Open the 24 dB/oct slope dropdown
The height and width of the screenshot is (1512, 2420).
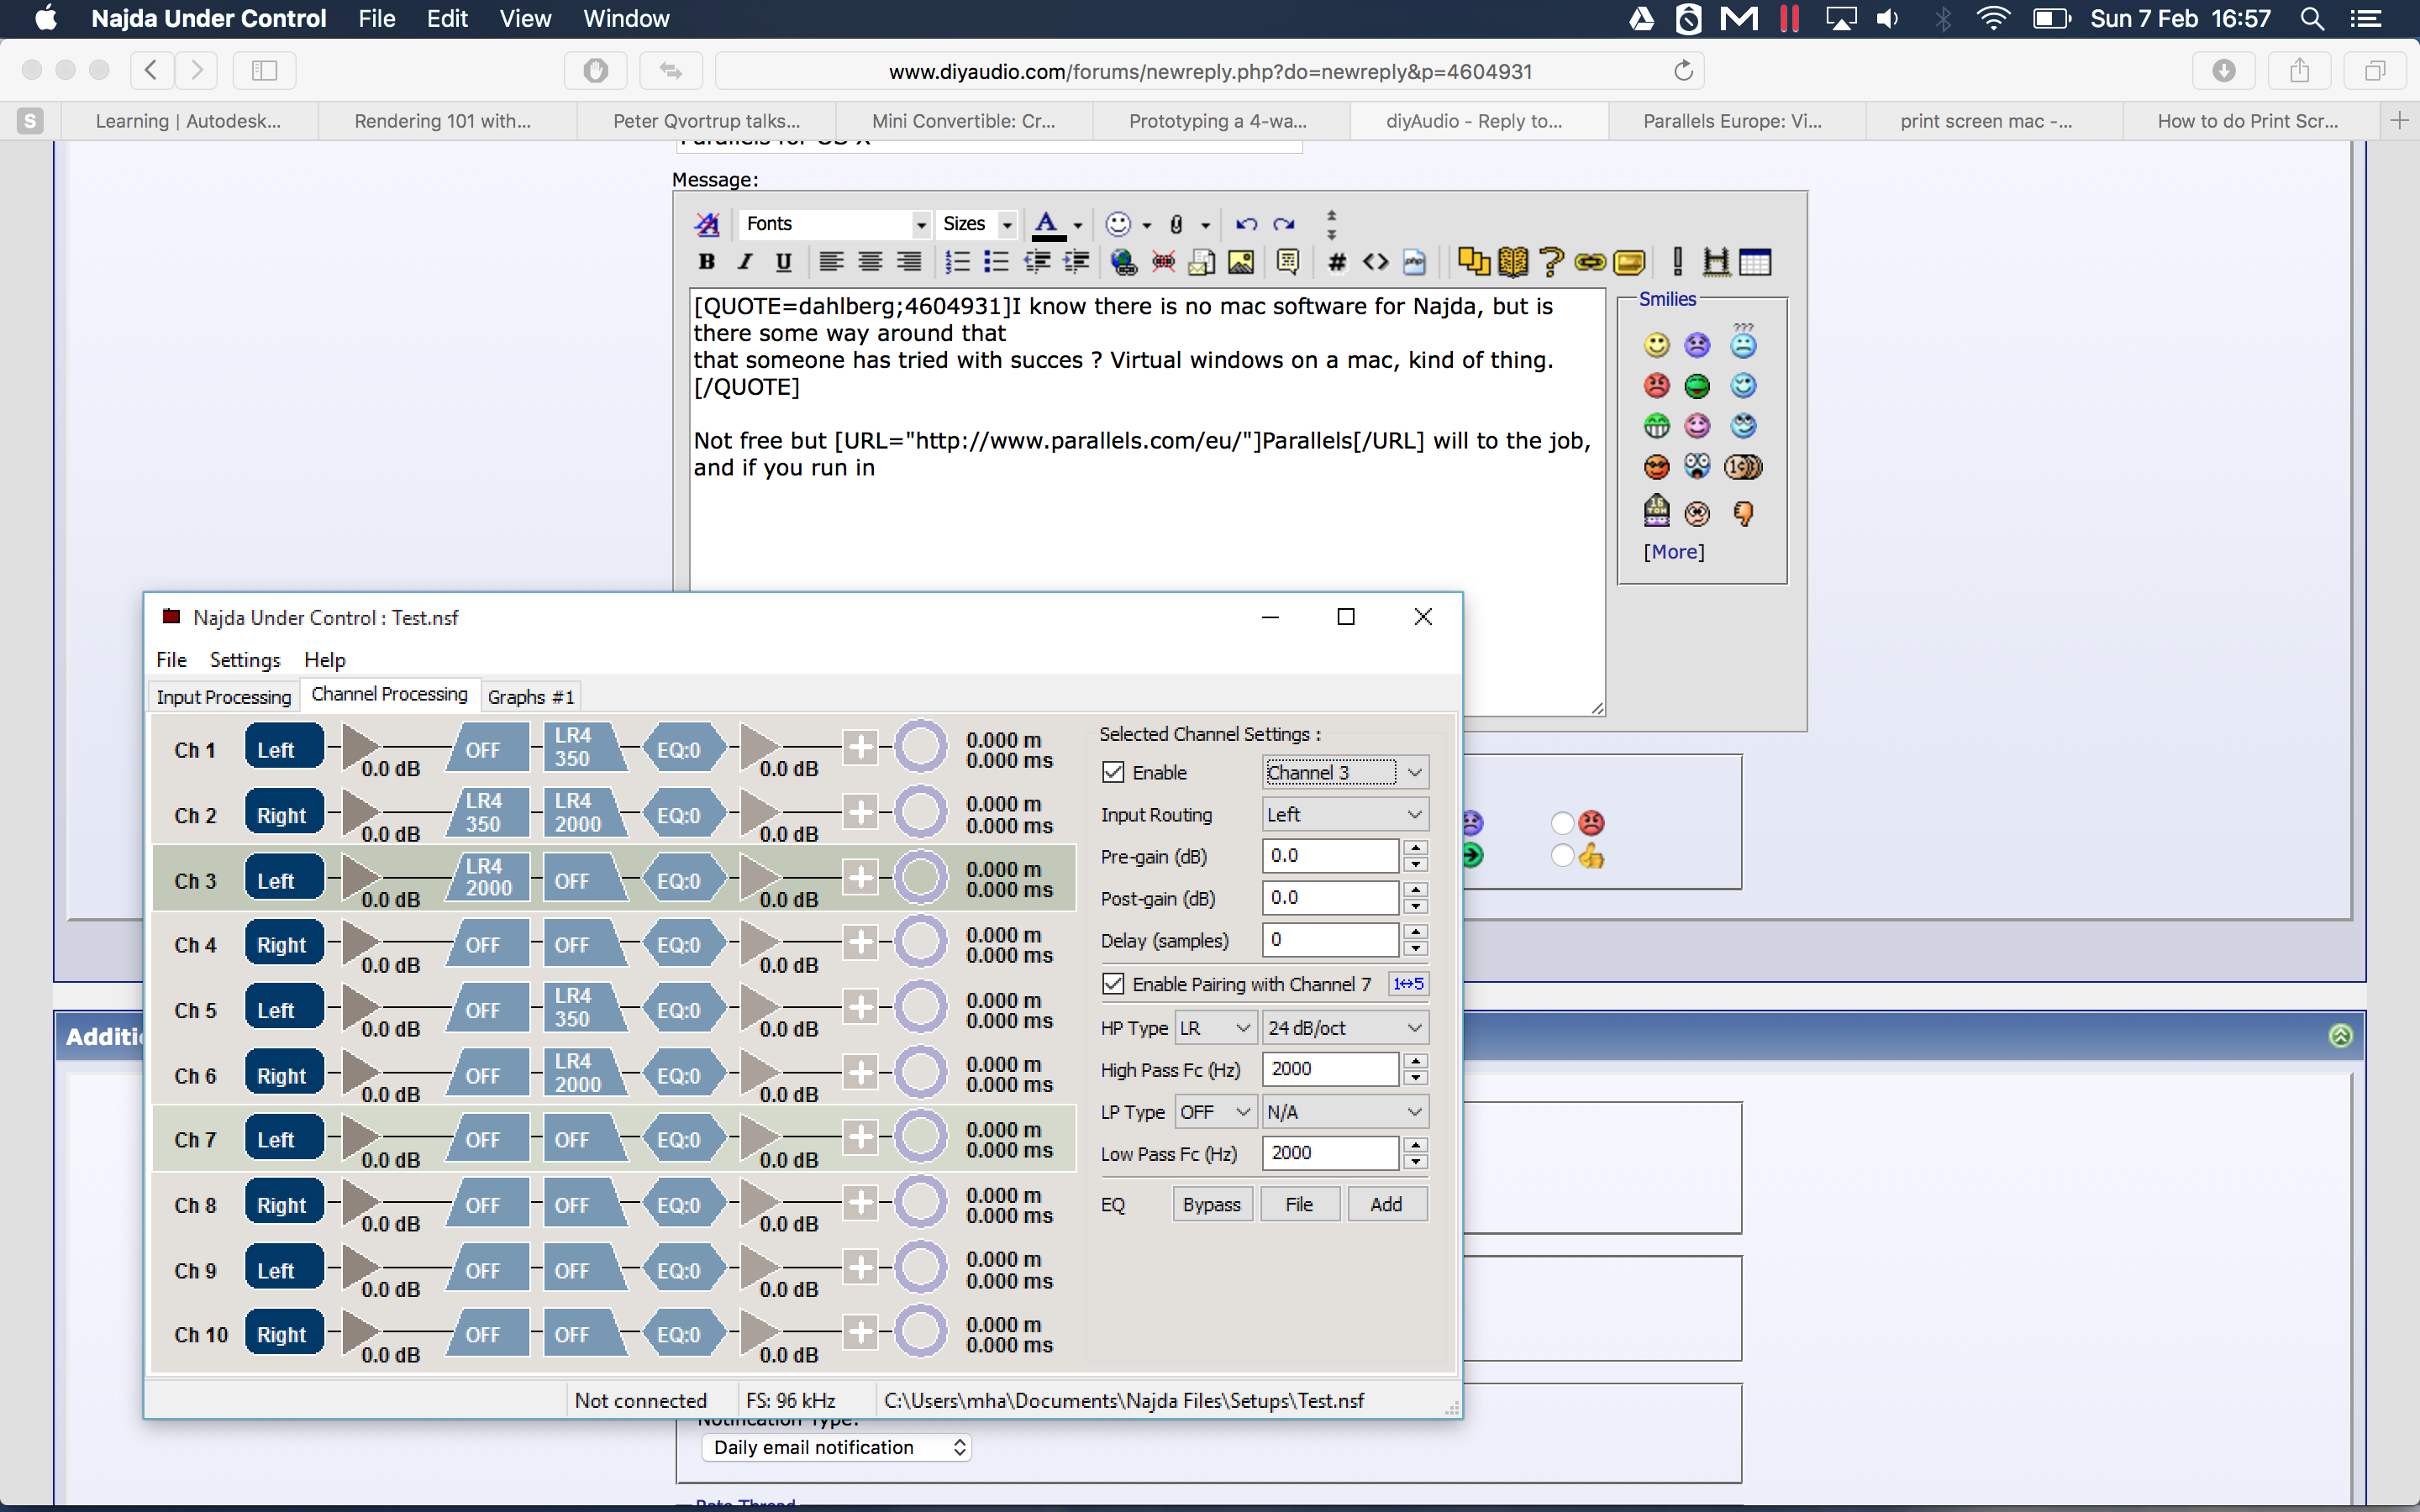click(x=1345, y=1028)
